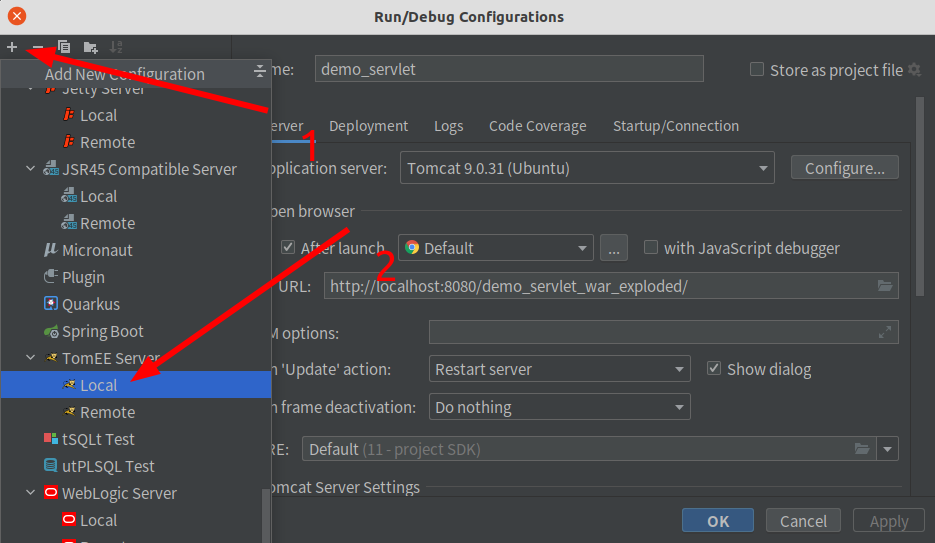Viewport: 935px width, 543px height.
Task: Choose the Micronaut configuration type
Action: 136,250
